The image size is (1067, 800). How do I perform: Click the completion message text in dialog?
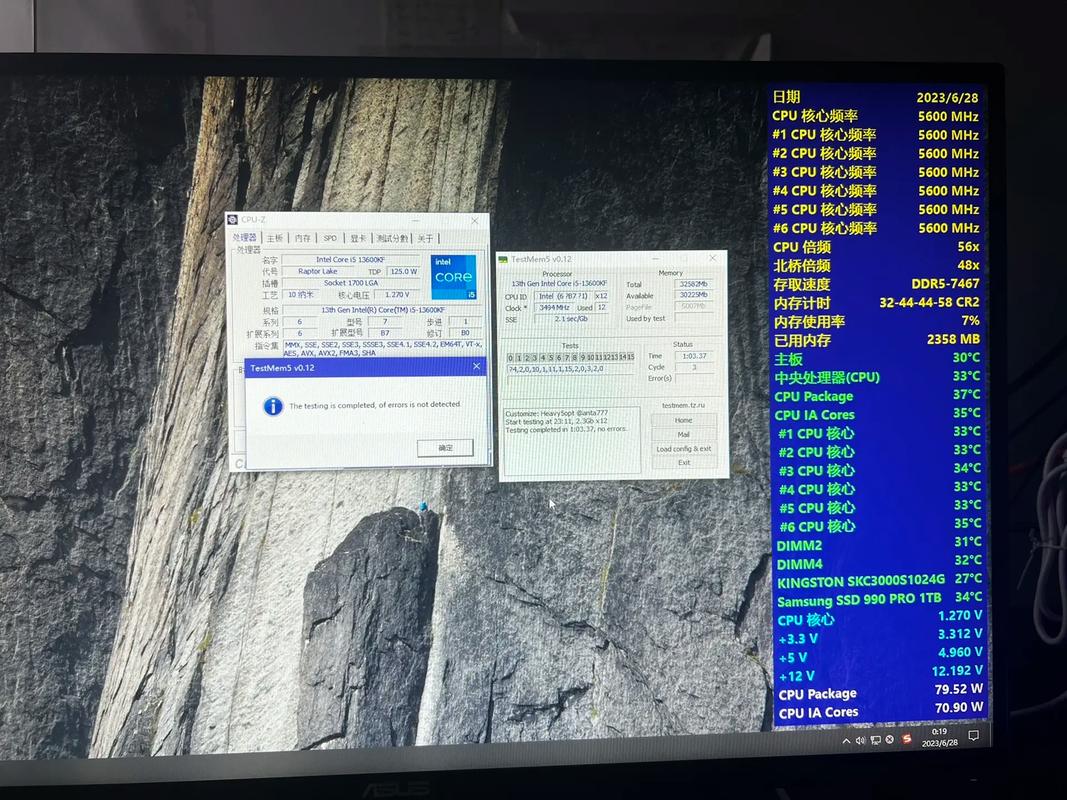375,405
